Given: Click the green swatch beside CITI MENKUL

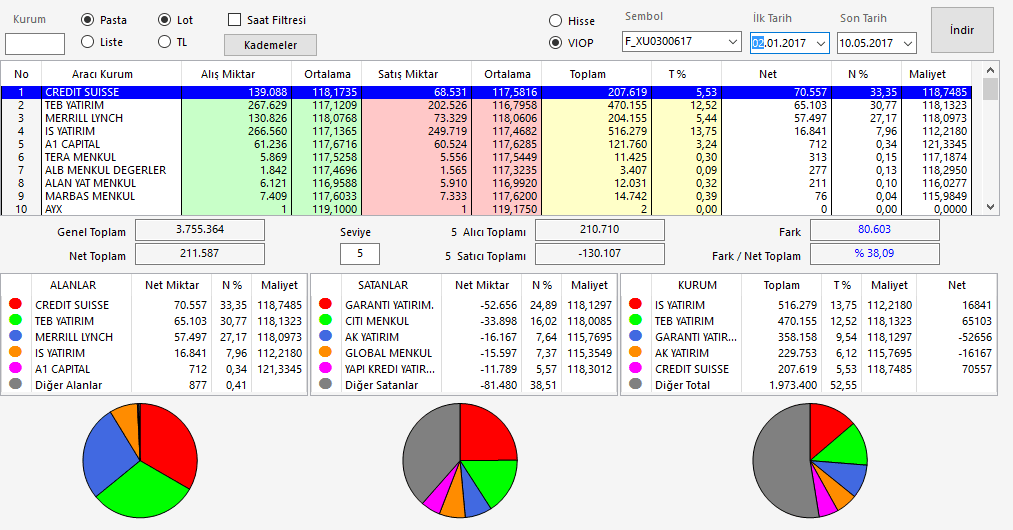Looking at the screenshot, I should 325,320.
